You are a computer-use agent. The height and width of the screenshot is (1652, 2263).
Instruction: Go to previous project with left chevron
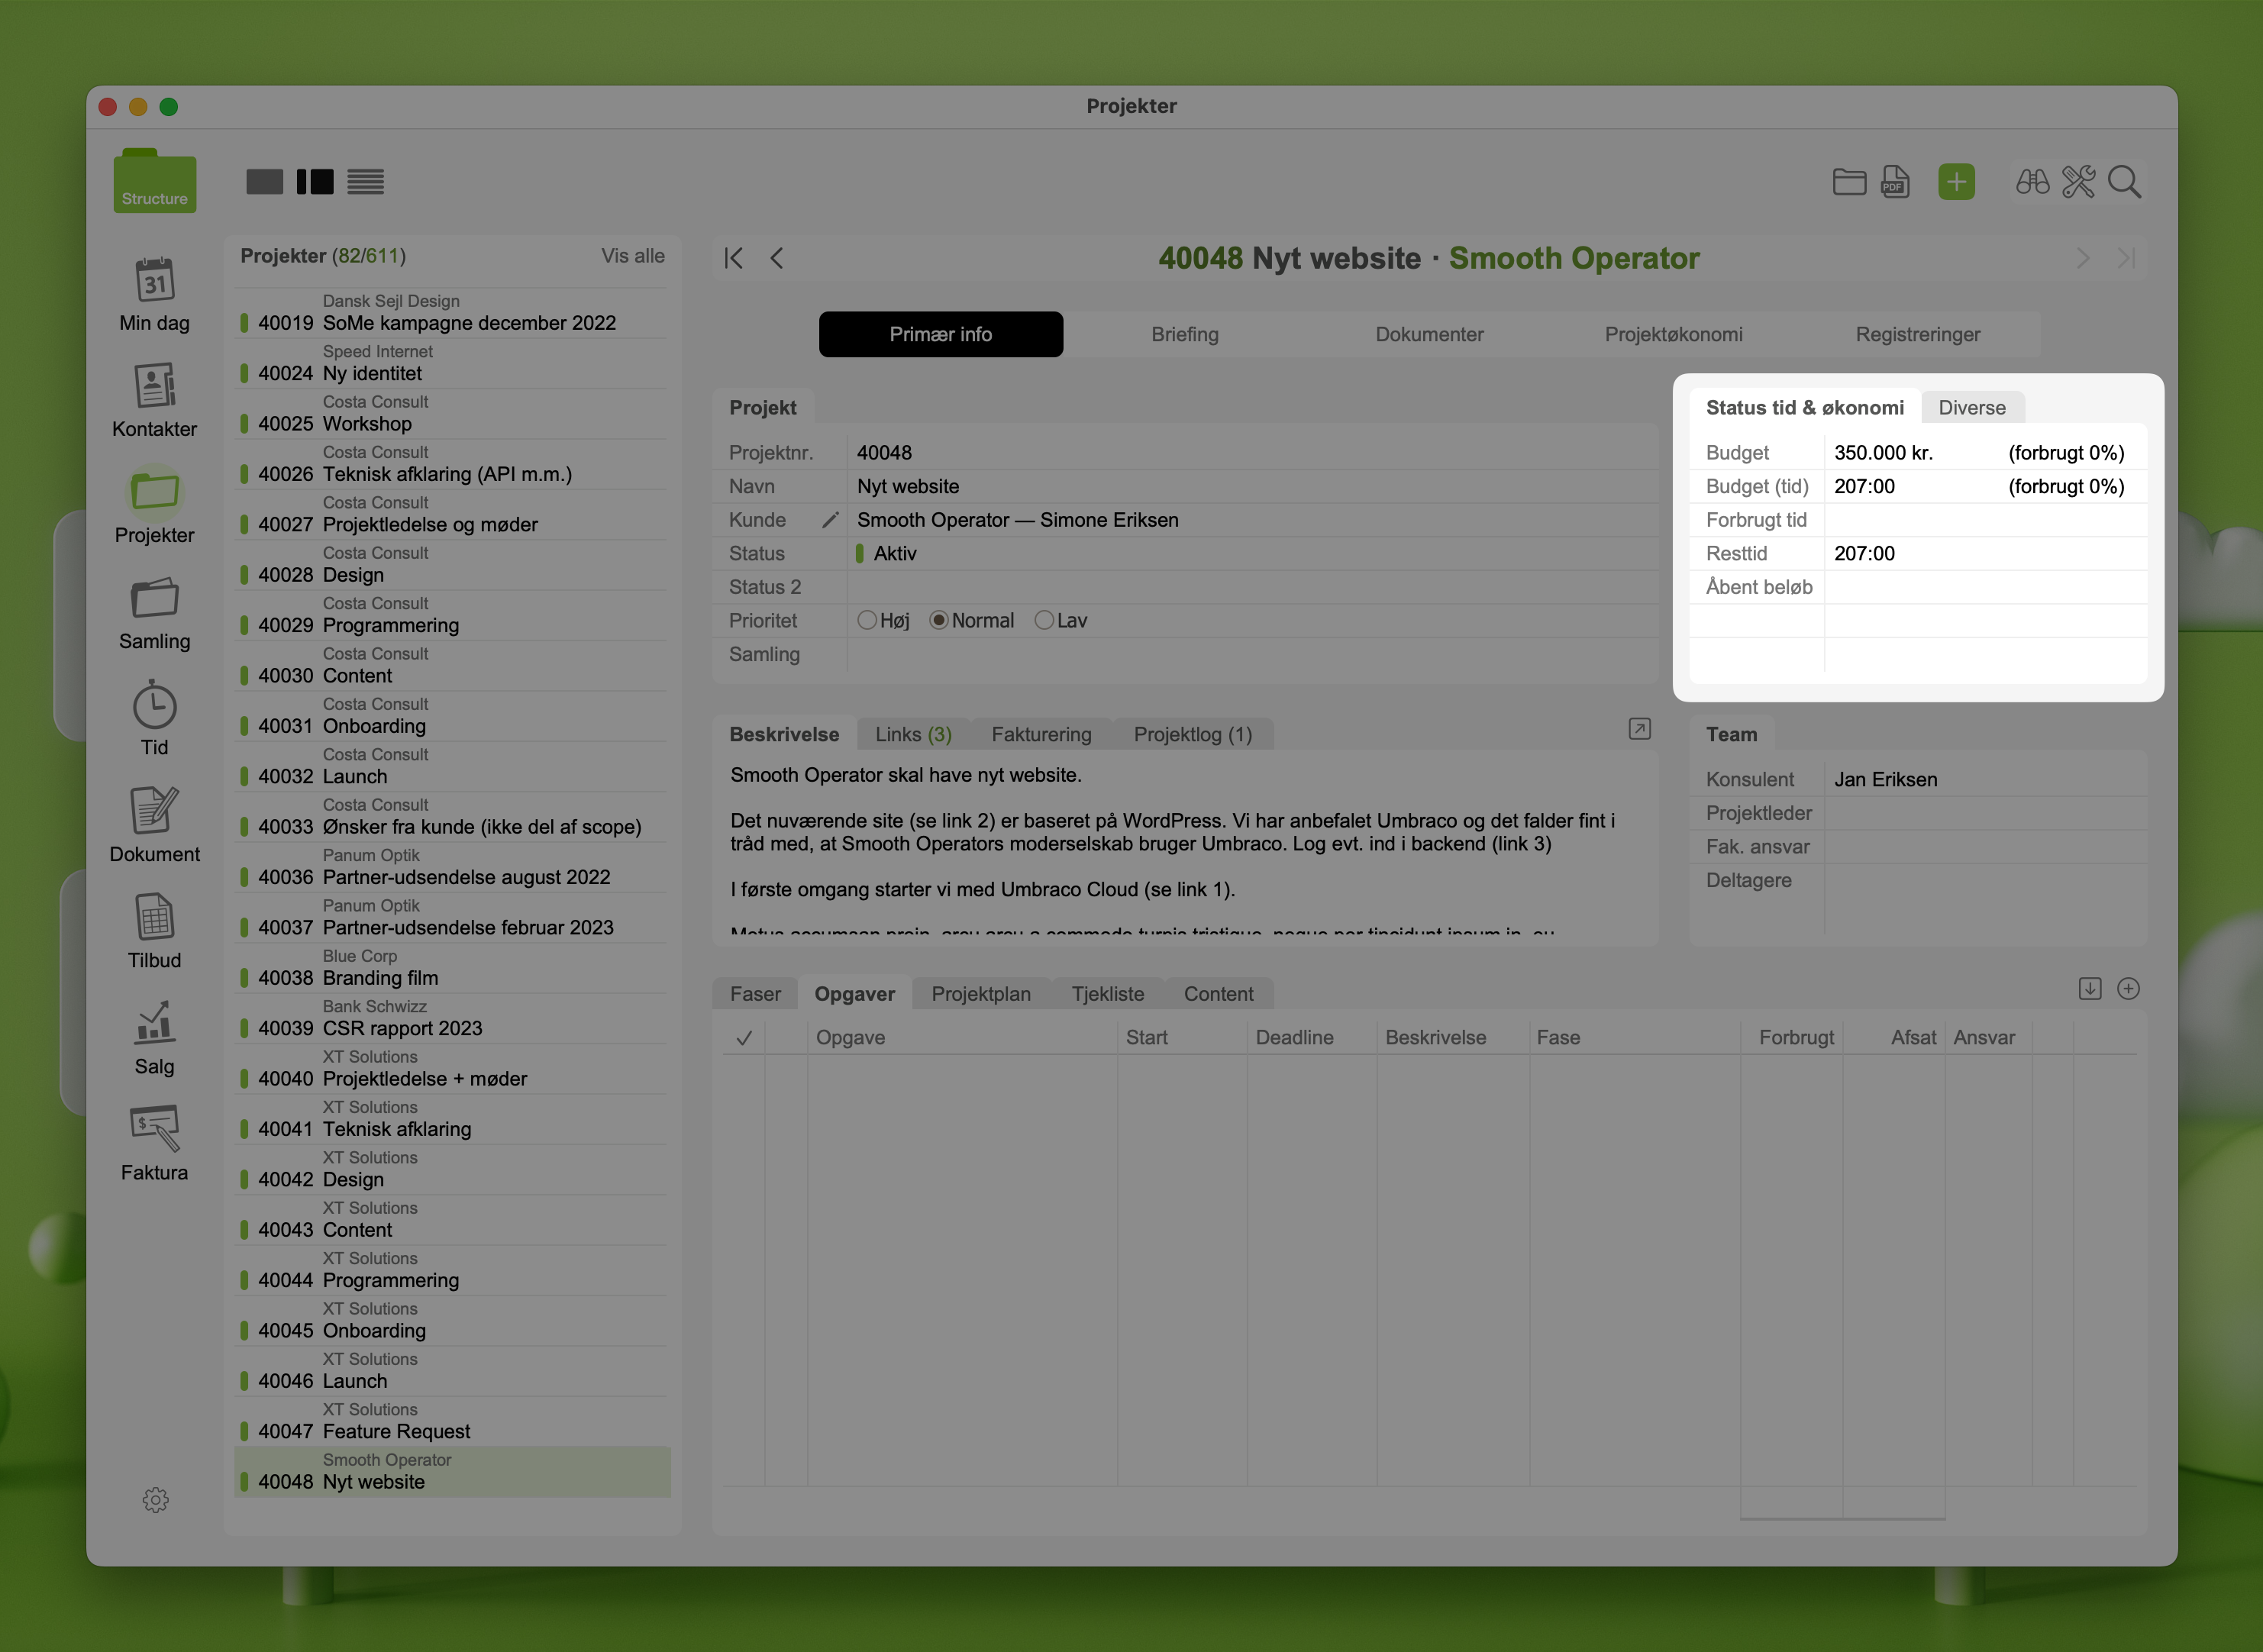point(777,258)
